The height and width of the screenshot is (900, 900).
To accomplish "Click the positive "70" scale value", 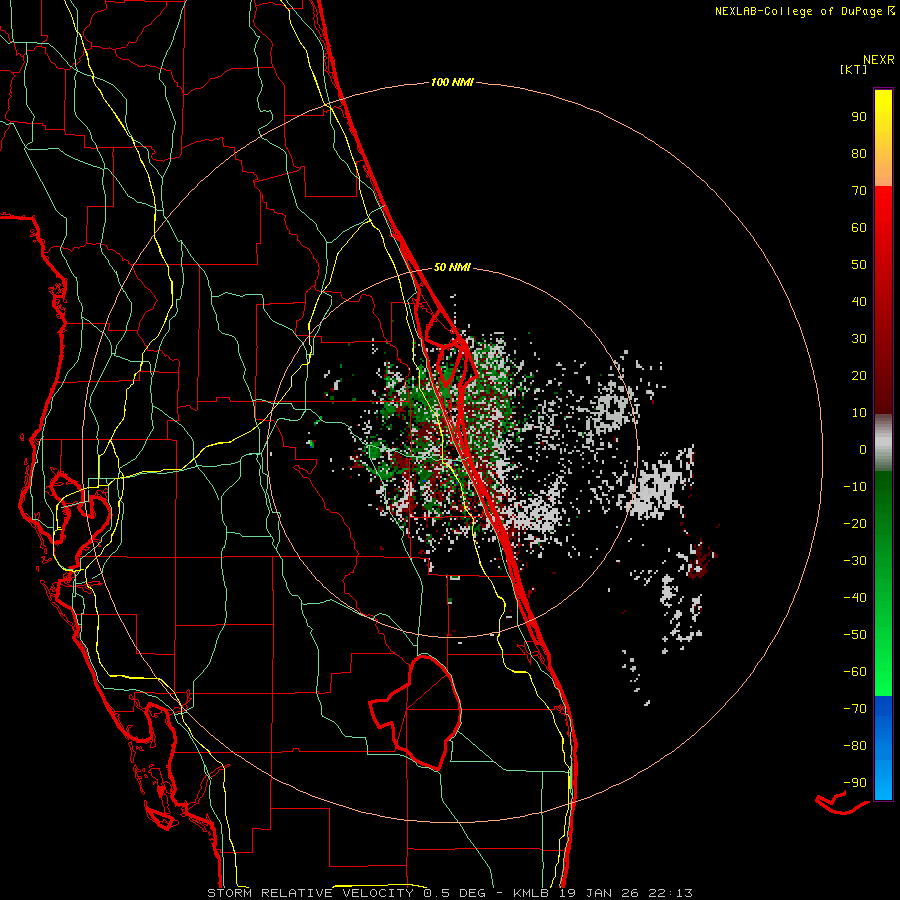I will pyautogui.click(x=859, y=191).
